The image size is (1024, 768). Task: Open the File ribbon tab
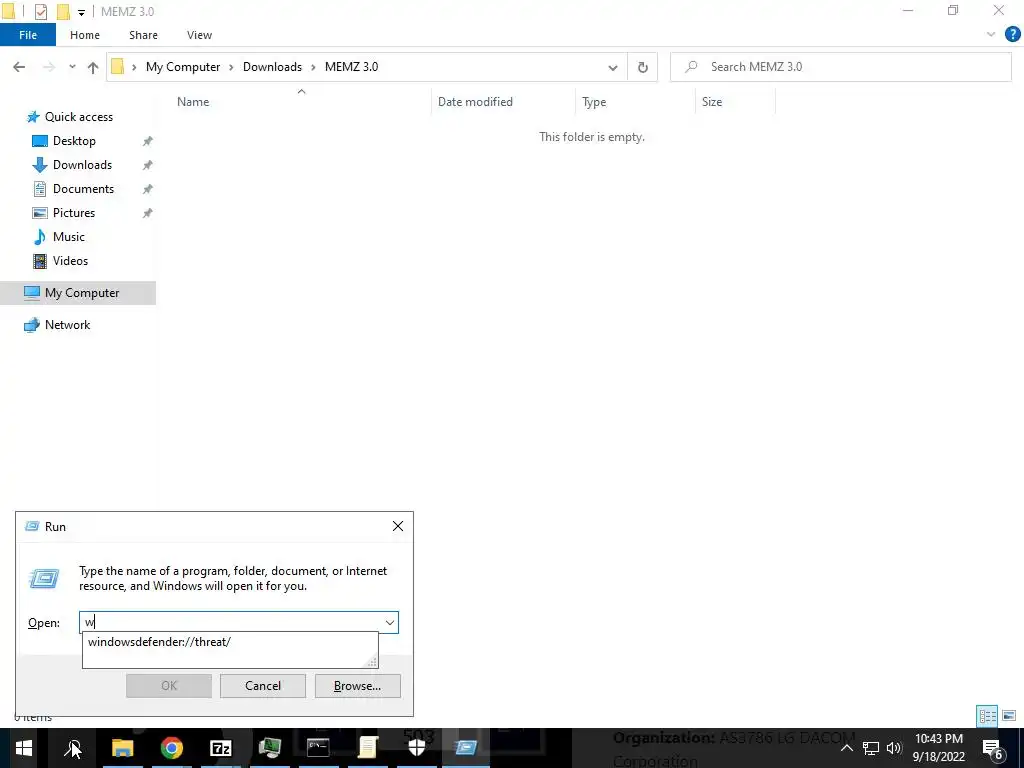click(28, 35)
